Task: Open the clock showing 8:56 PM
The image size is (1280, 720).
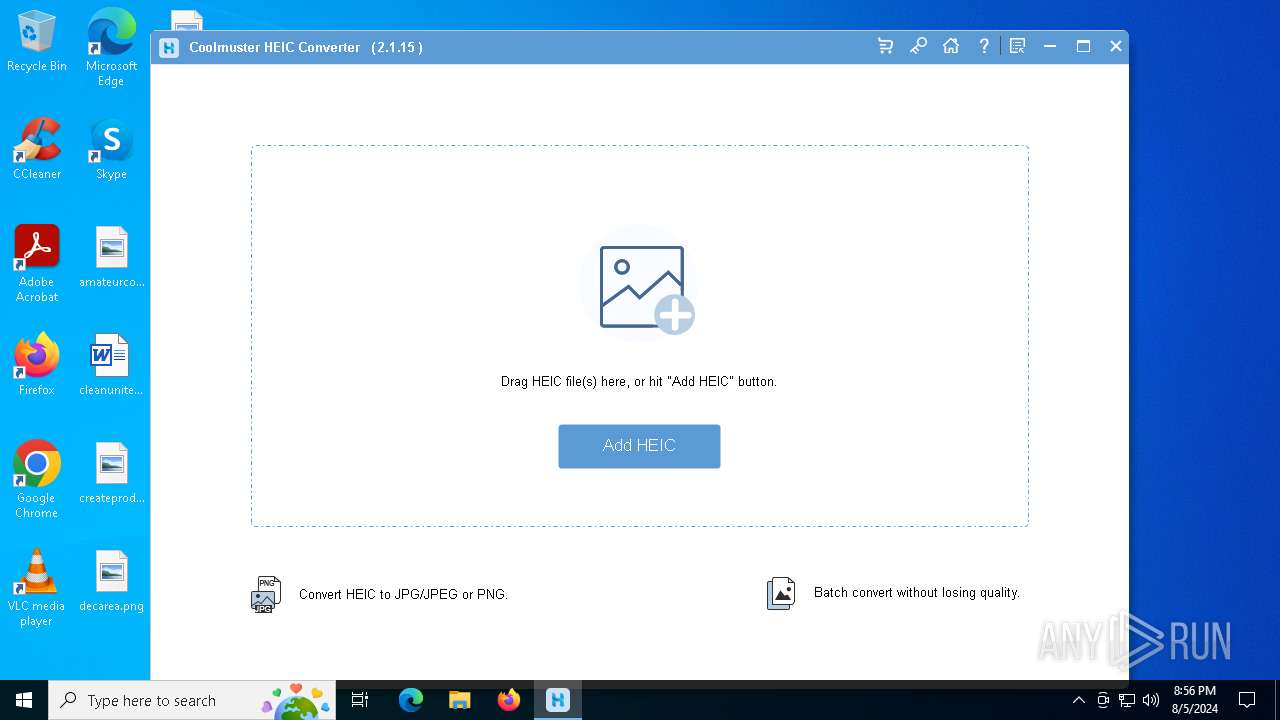Action: [x=1195, y=700]
